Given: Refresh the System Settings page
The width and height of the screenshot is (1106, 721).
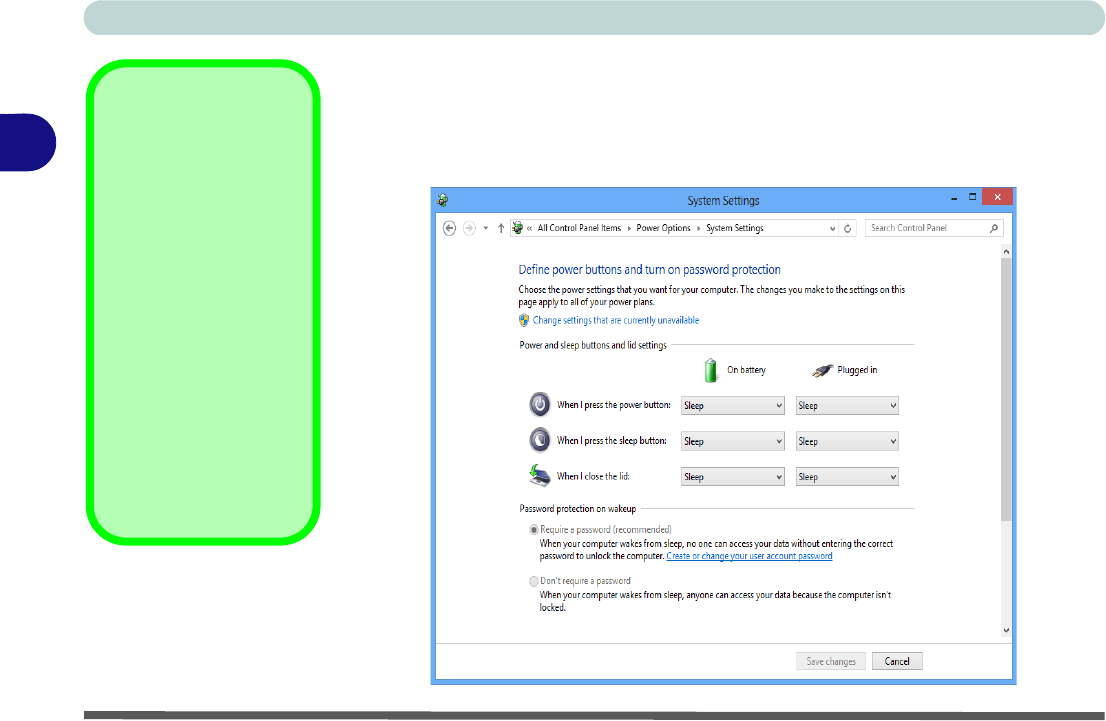Looking at the screenshot, I should [848, 228].
